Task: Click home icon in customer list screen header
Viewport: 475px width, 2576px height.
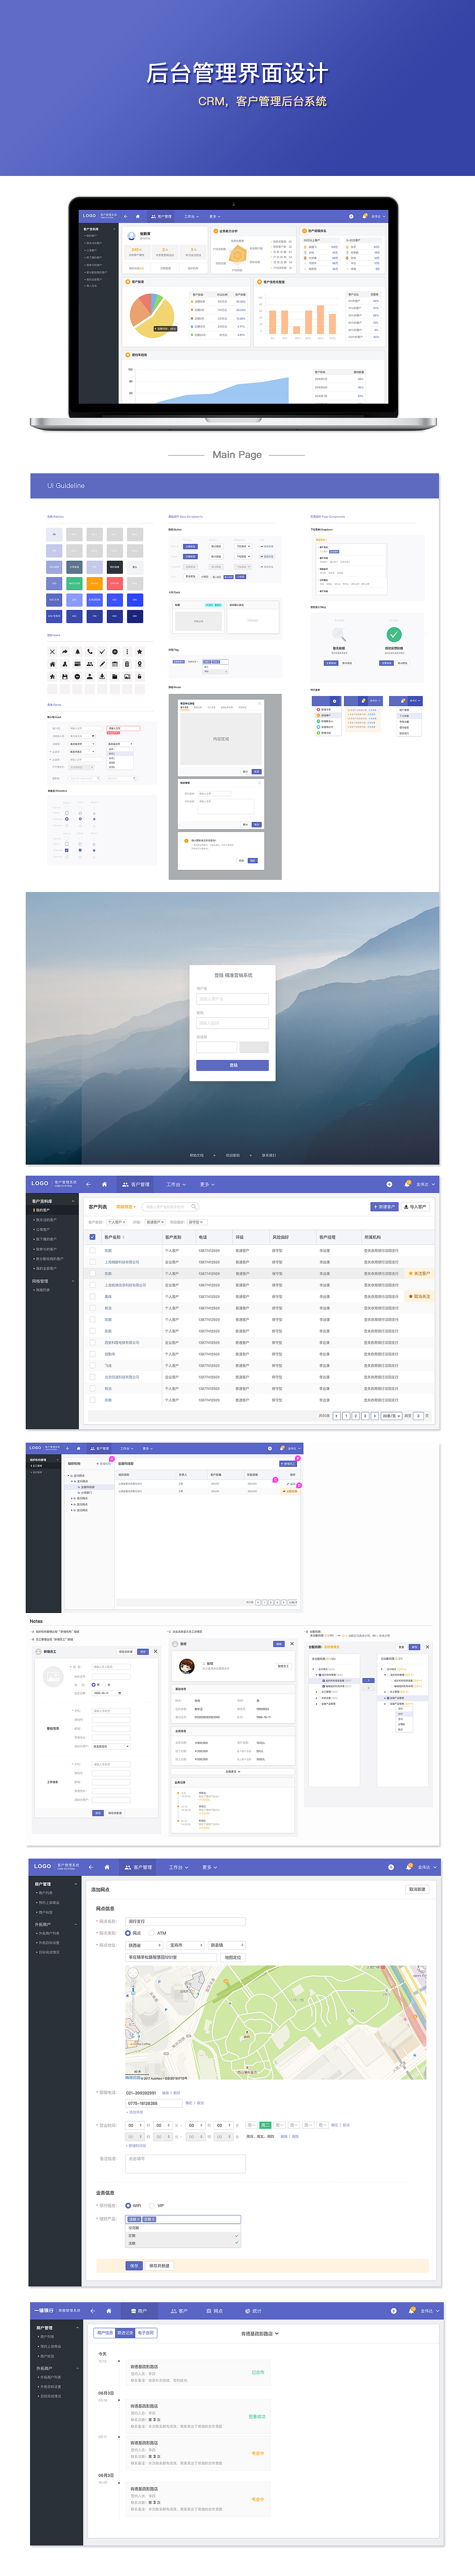Action: coord(104,1184)
